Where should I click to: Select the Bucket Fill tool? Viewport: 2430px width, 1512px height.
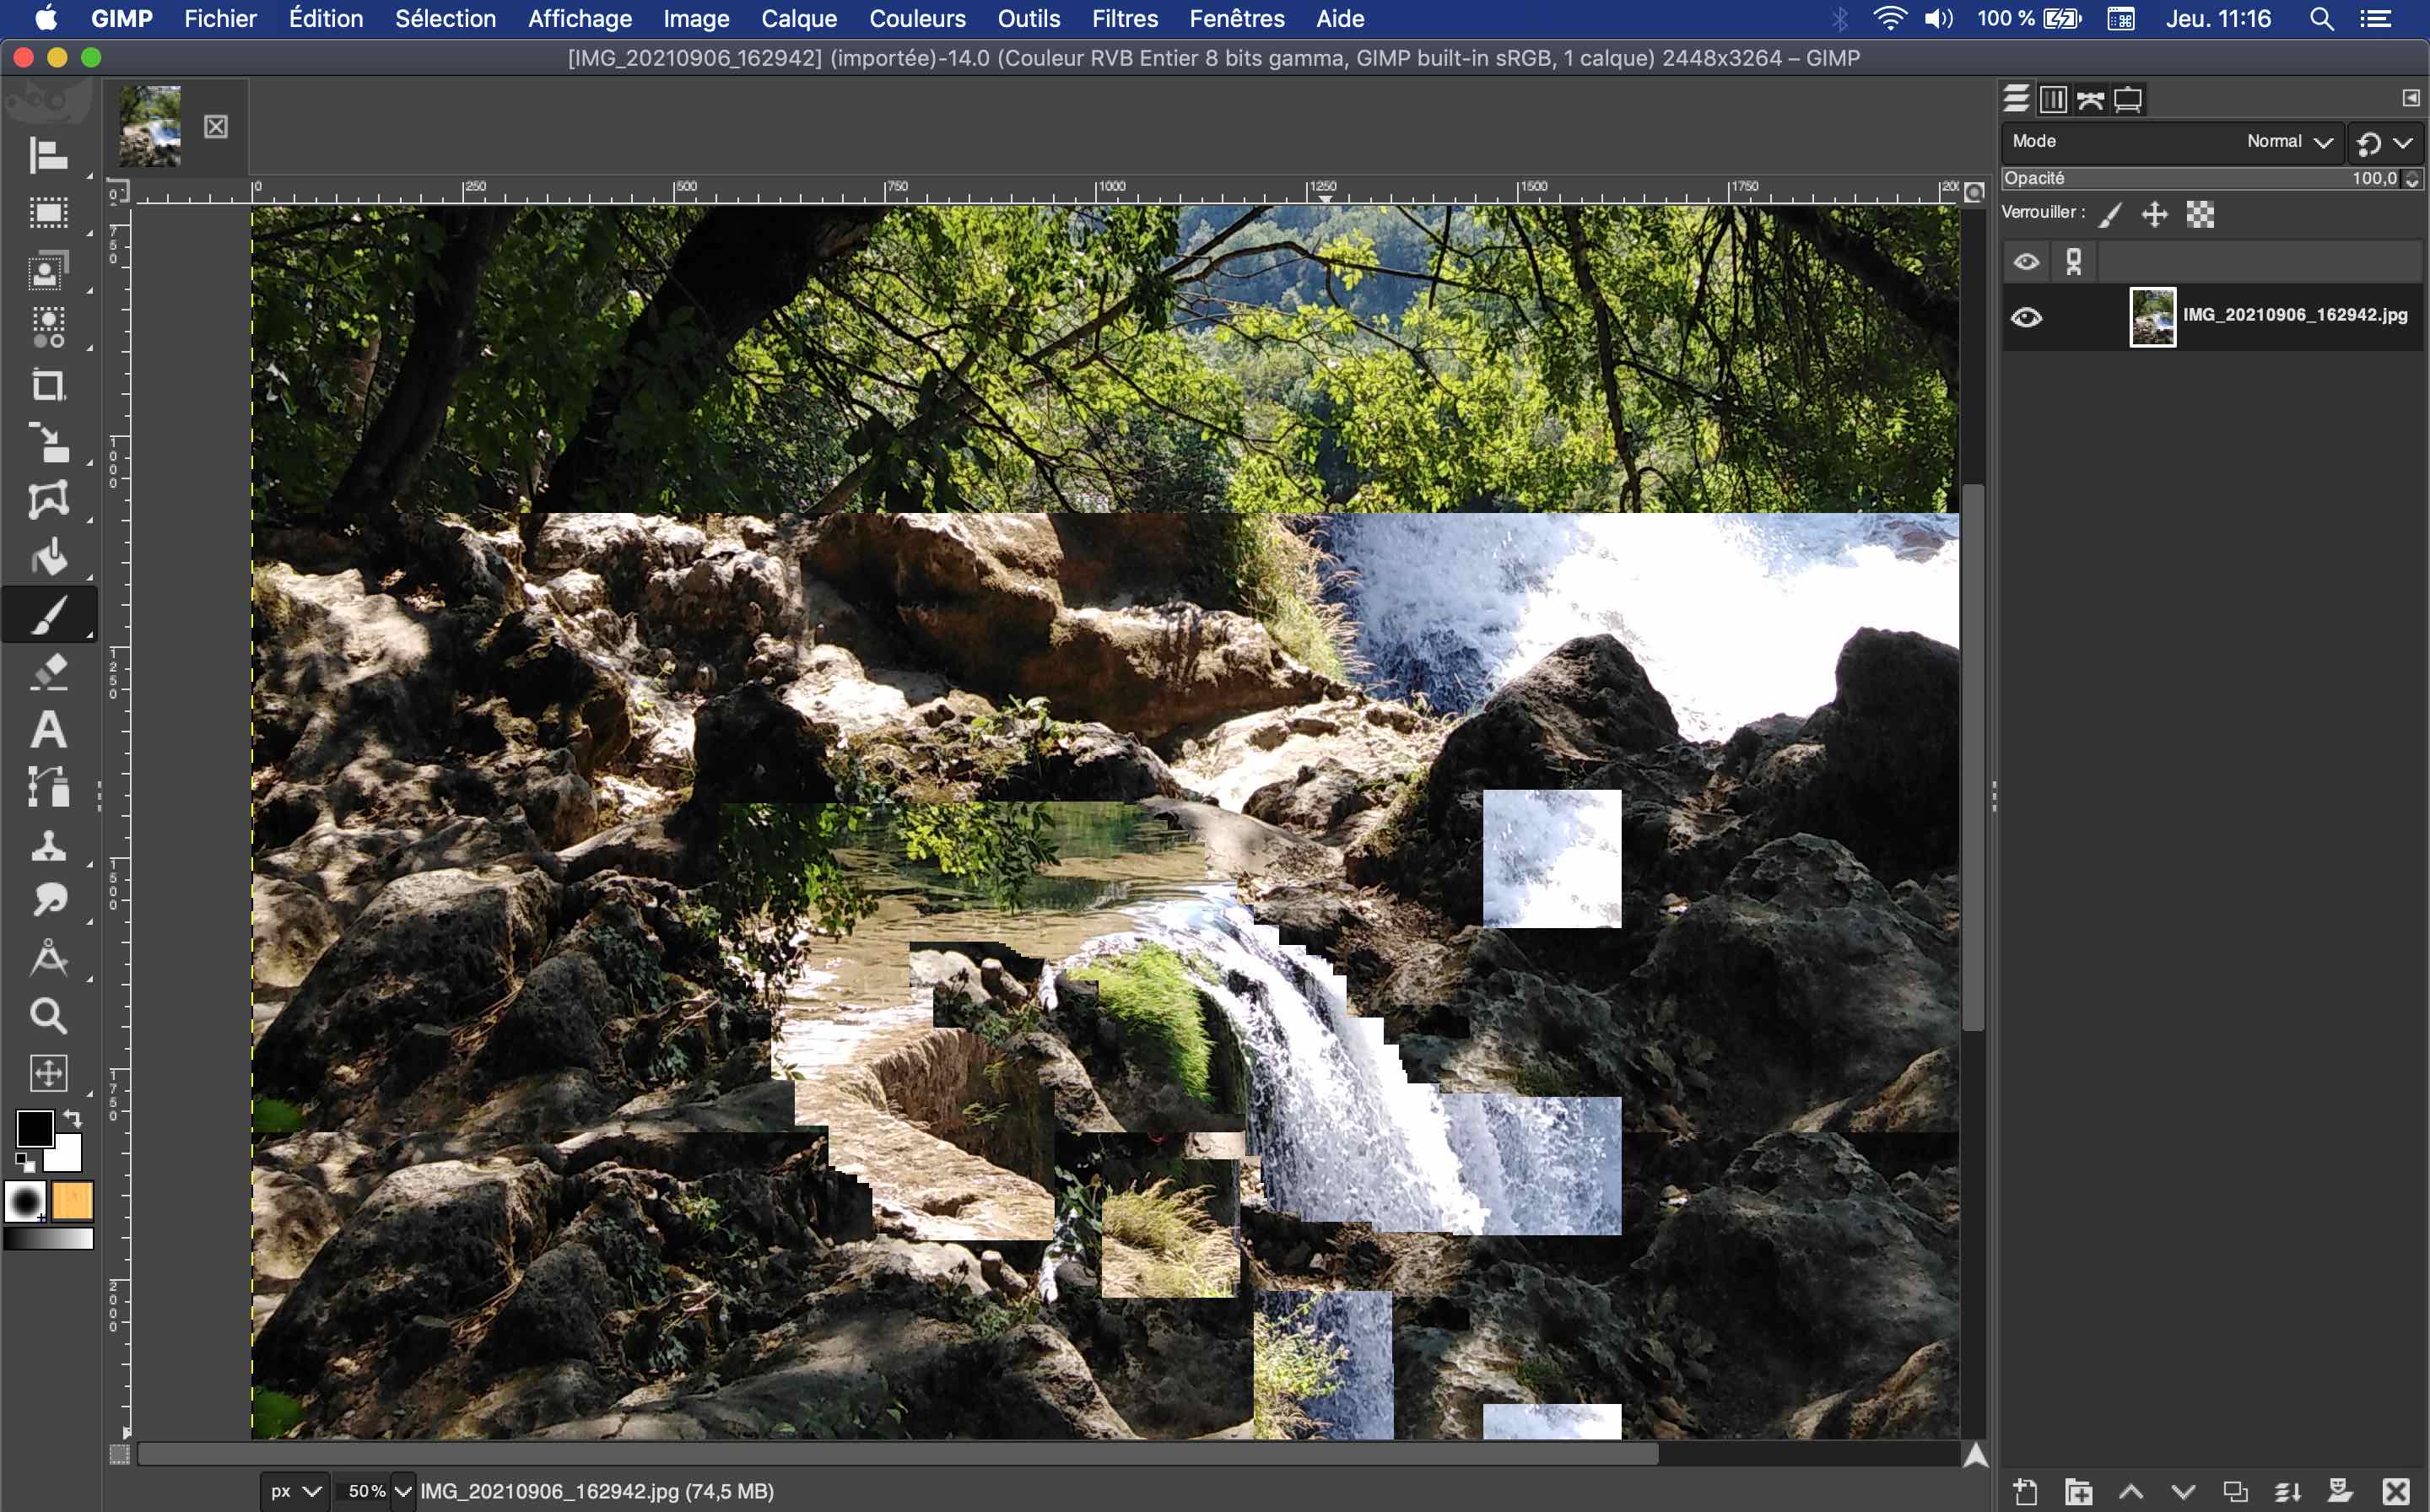pos(48,558)
